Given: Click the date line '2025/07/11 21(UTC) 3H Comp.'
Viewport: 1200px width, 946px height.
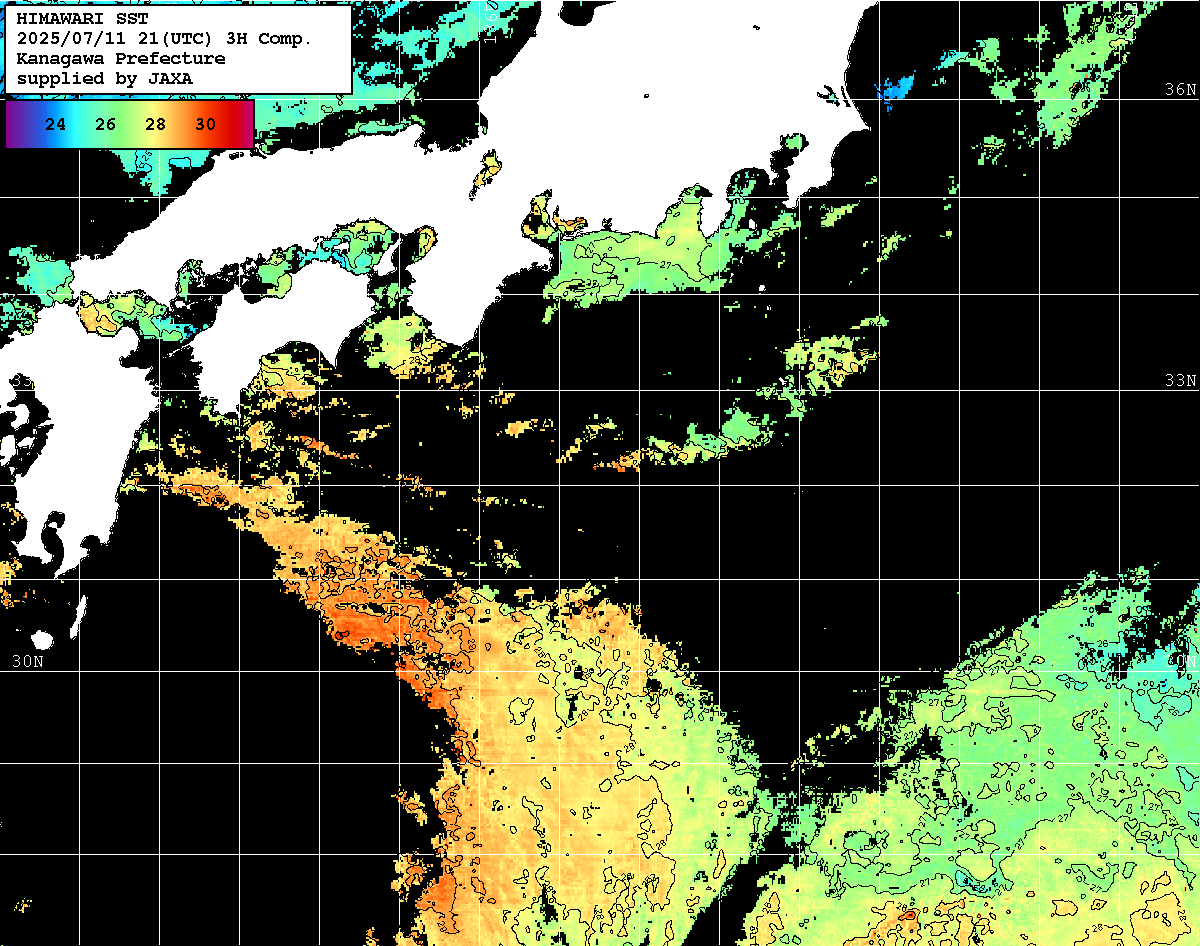Looking at the screenshot, I should click(164, 39).
